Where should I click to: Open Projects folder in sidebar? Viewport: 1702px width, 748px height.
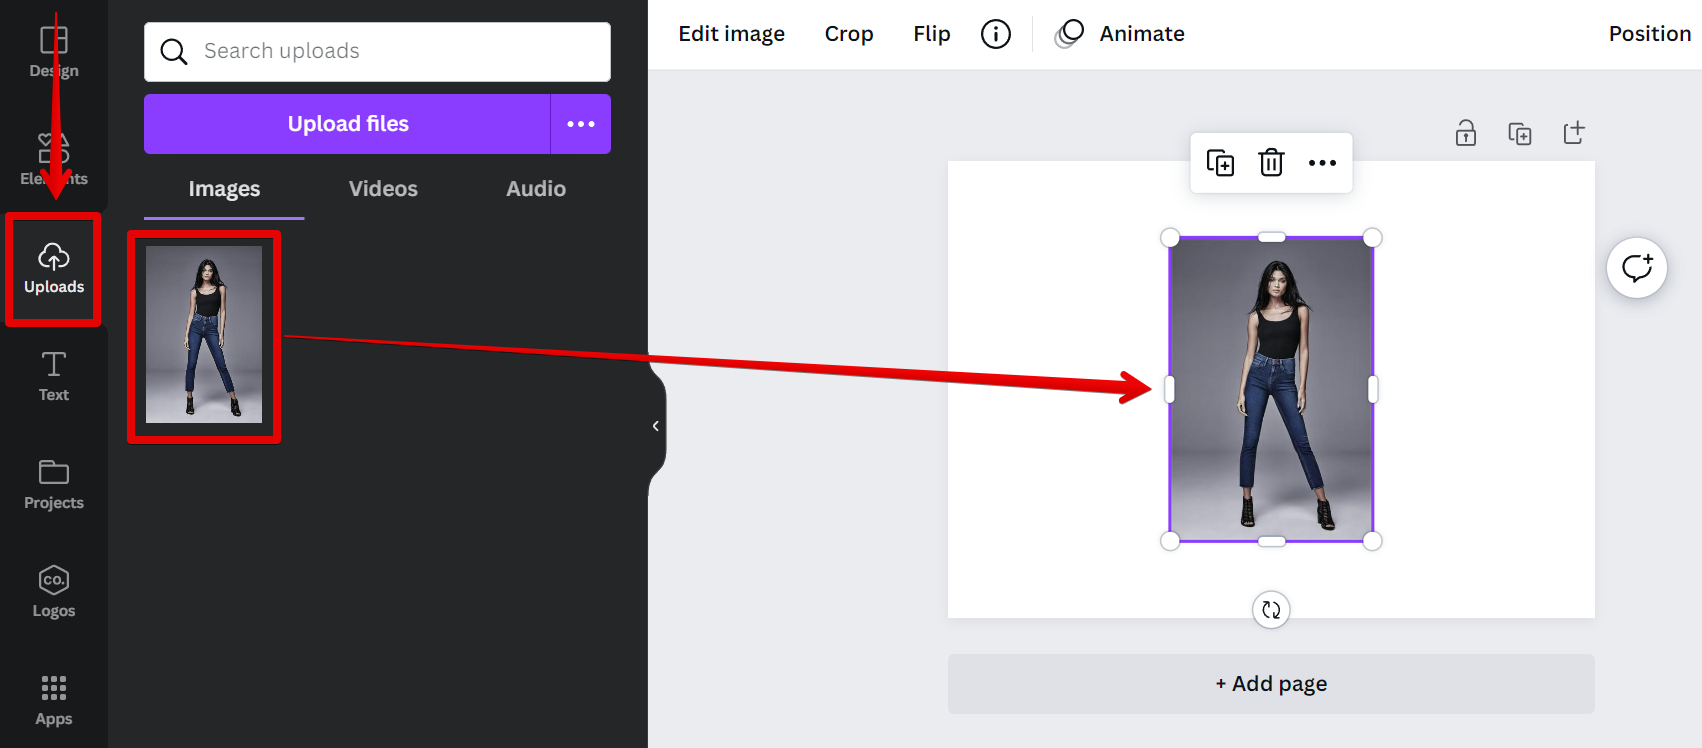coord(54,485)
